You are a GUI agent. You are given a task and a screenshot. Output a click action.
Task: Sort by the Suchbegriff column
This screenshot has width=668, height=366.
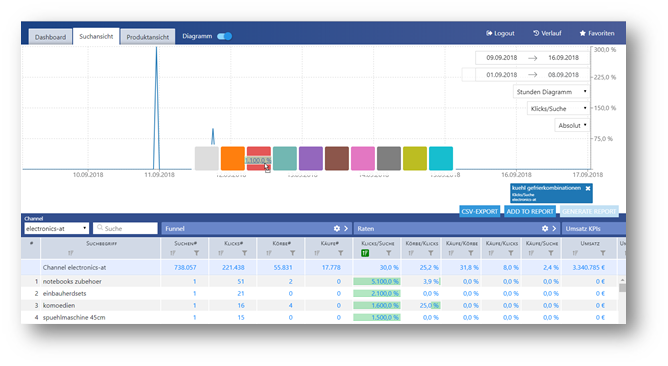coord(71,253)
